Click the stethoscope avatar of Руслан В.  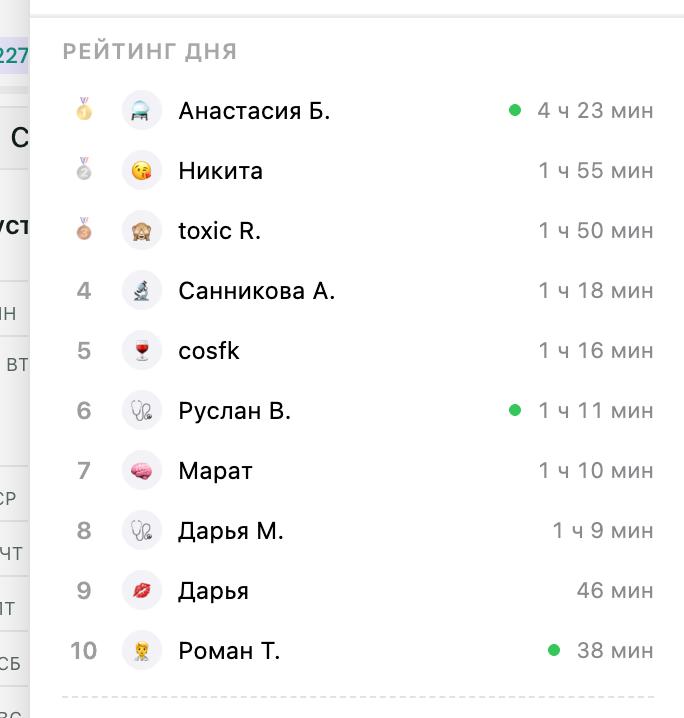click(141, 410)
